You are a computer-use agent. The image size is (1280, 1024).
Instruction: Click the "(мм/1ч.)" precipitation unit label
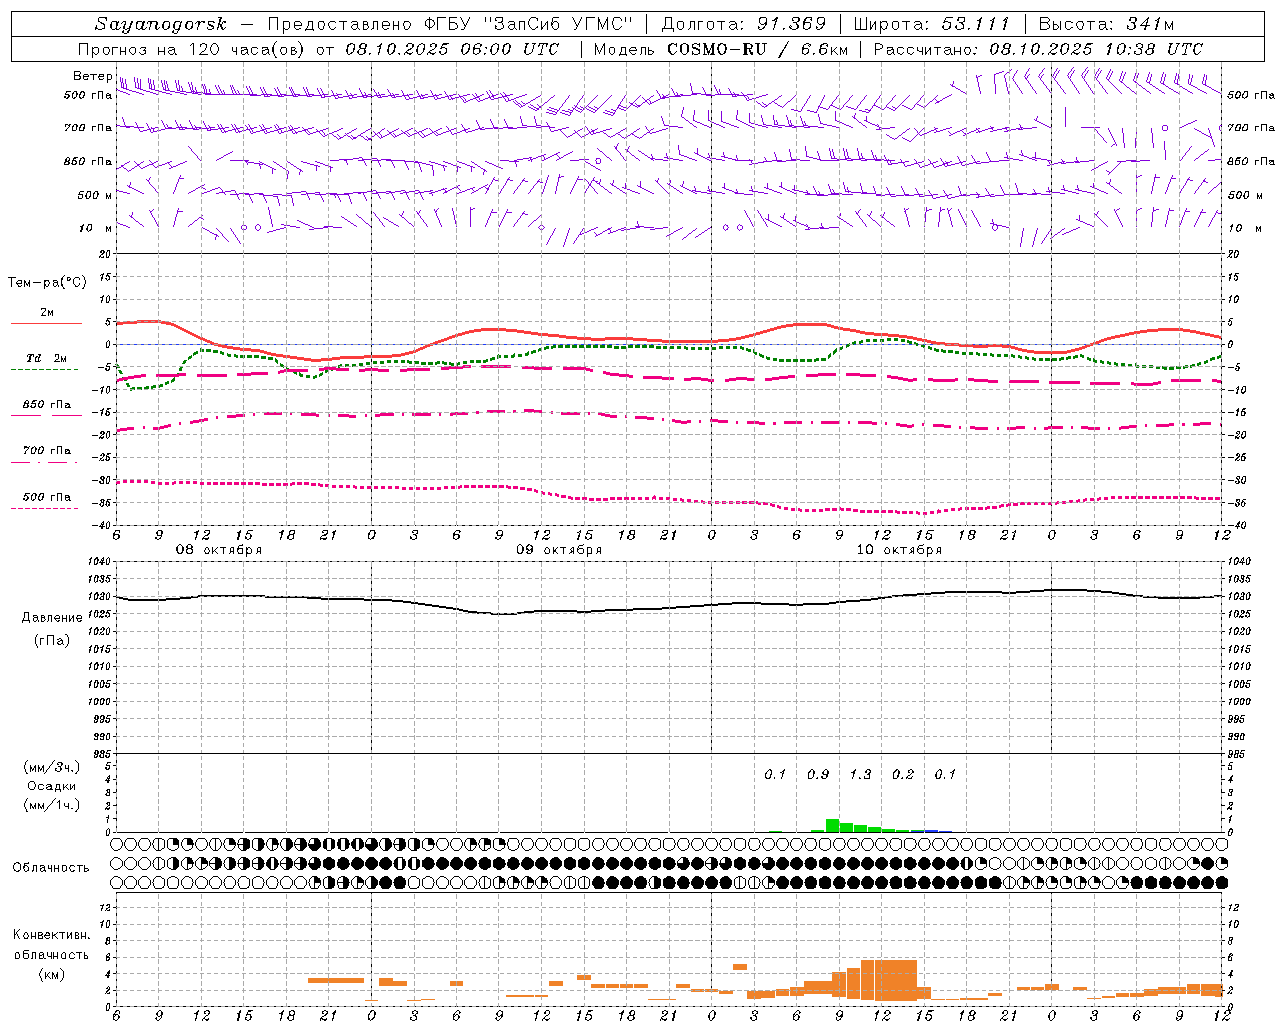pos(52,805)
